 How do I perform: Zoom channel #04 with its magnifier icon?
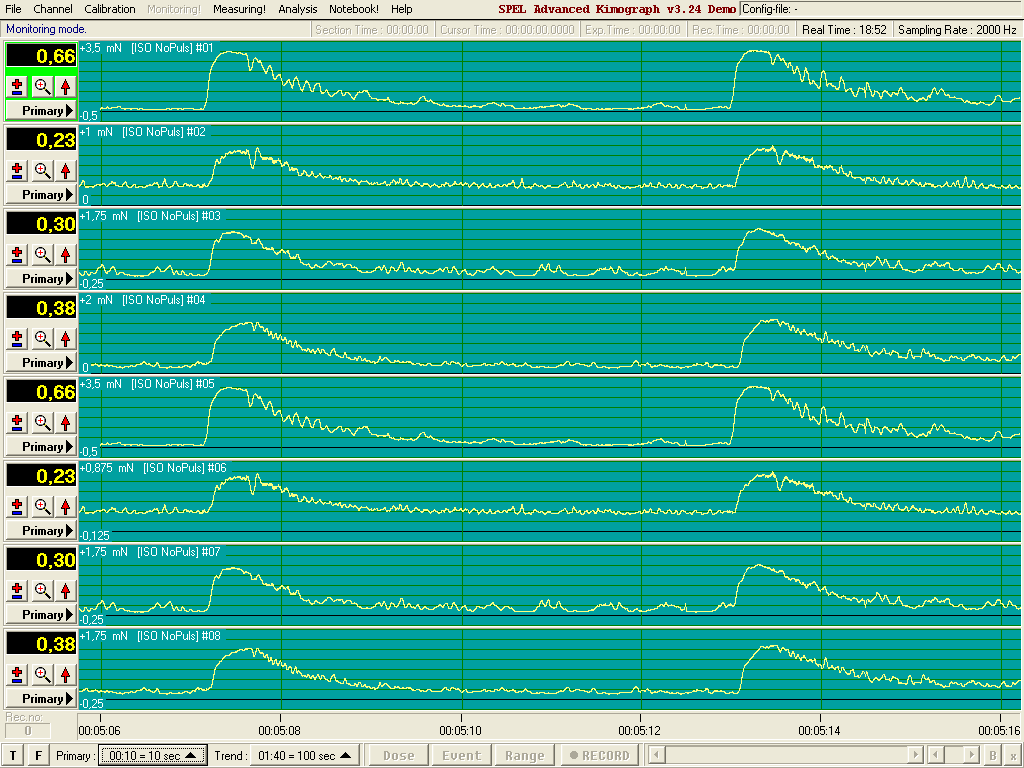pos(42,338)
